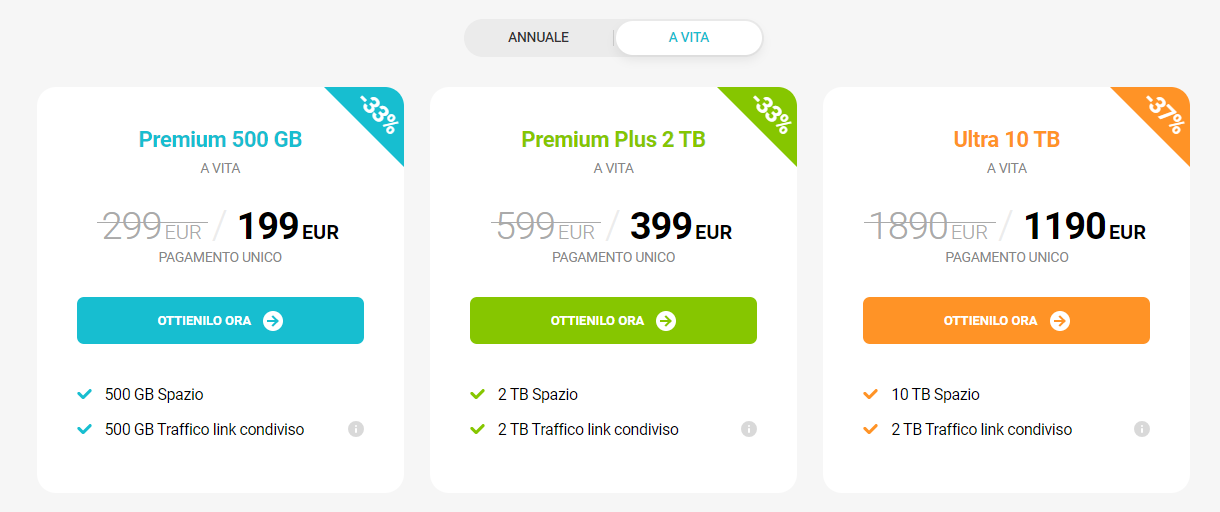1220x512 pixels.
Task: Click the Ultra 10 TB plan title
Action: pos(1006,139)
